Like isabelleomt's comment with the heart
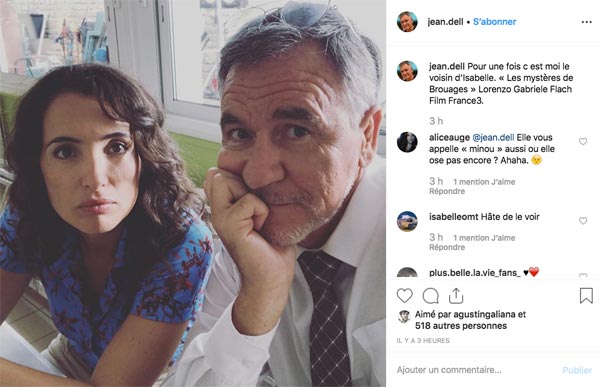The height and width of the screenshot is (387, 600). [583, 220]
